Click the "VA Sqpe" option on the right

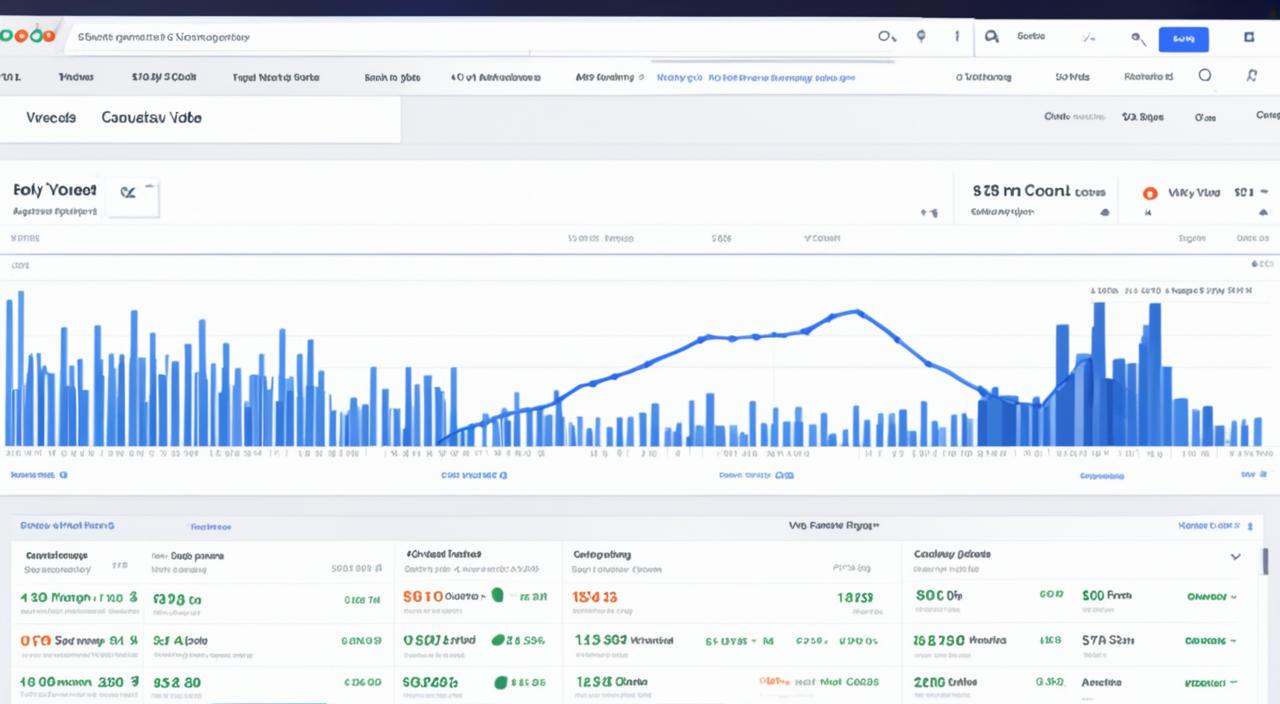[x=1143, y=117]
